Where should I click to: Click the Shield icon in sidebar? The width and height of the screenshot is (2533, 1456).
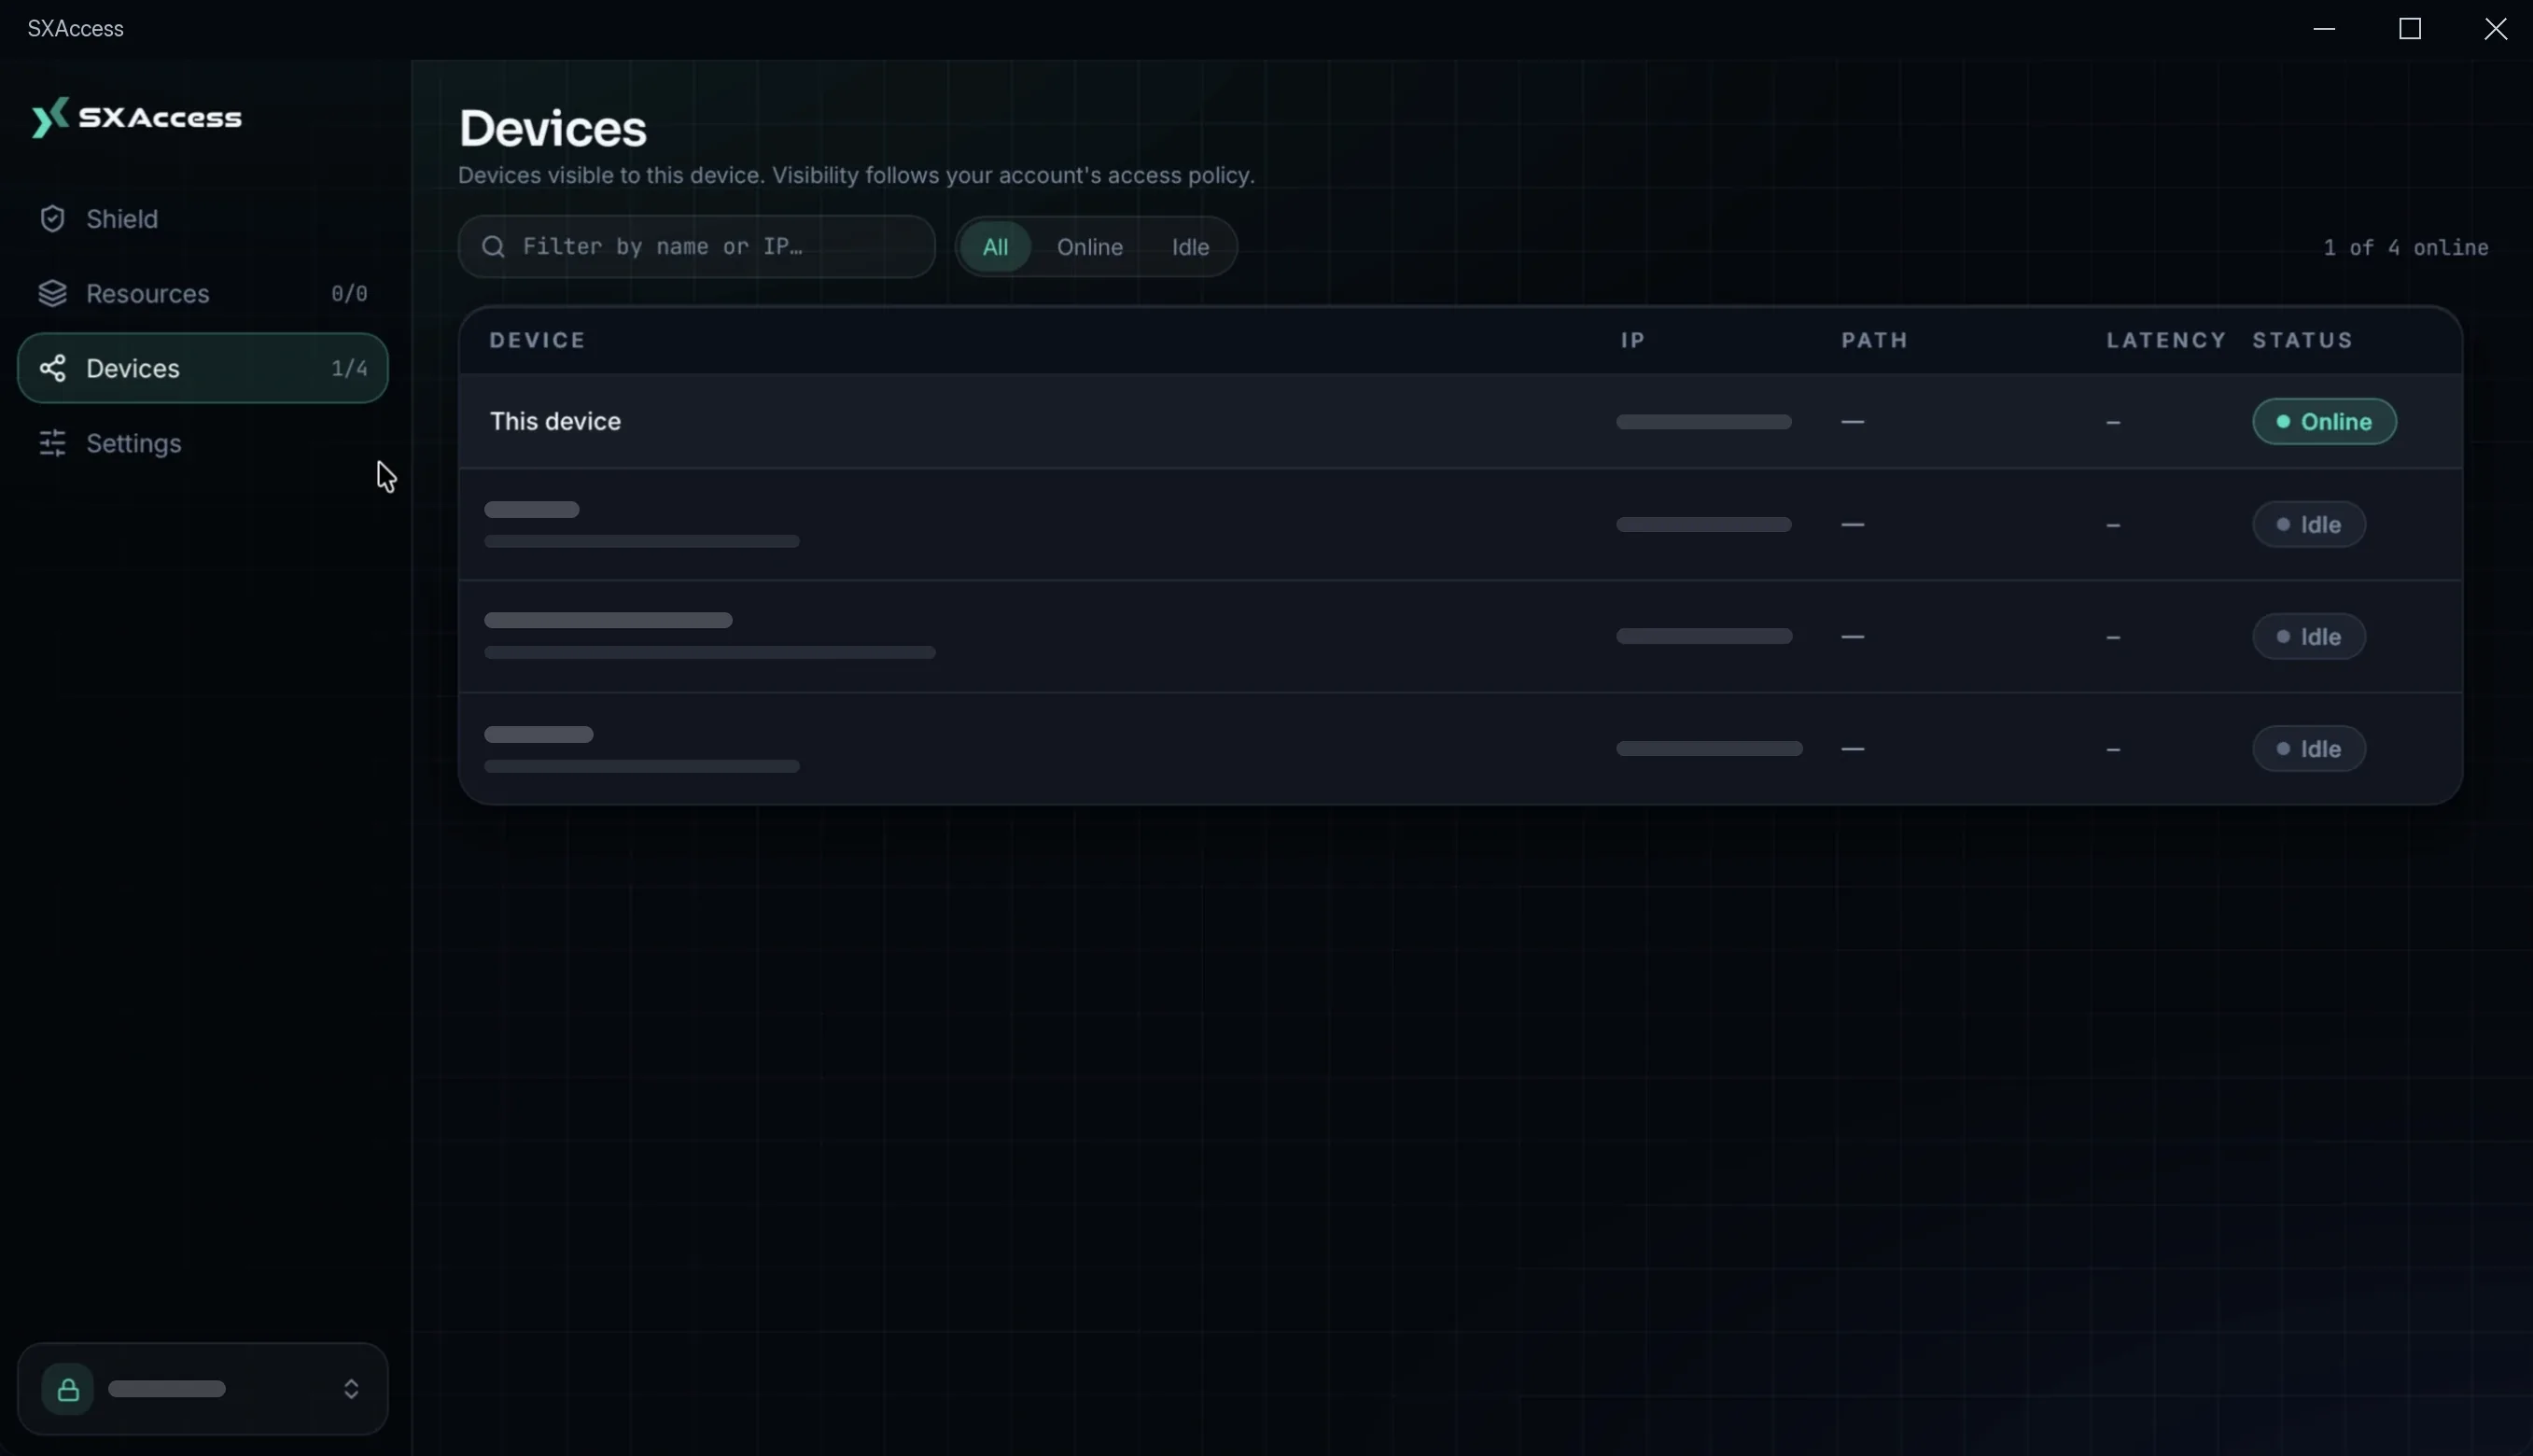coord(52,219)
